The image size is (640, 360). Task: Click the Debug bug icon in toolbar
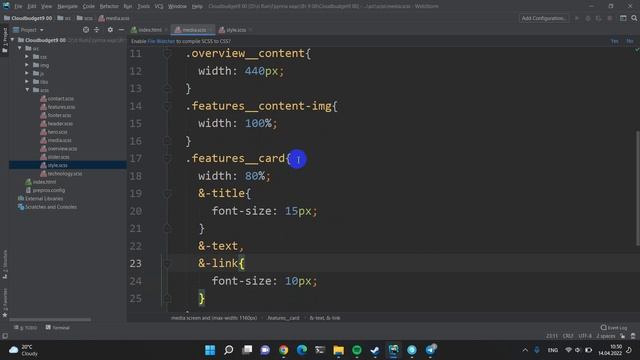tap(588, 18)
